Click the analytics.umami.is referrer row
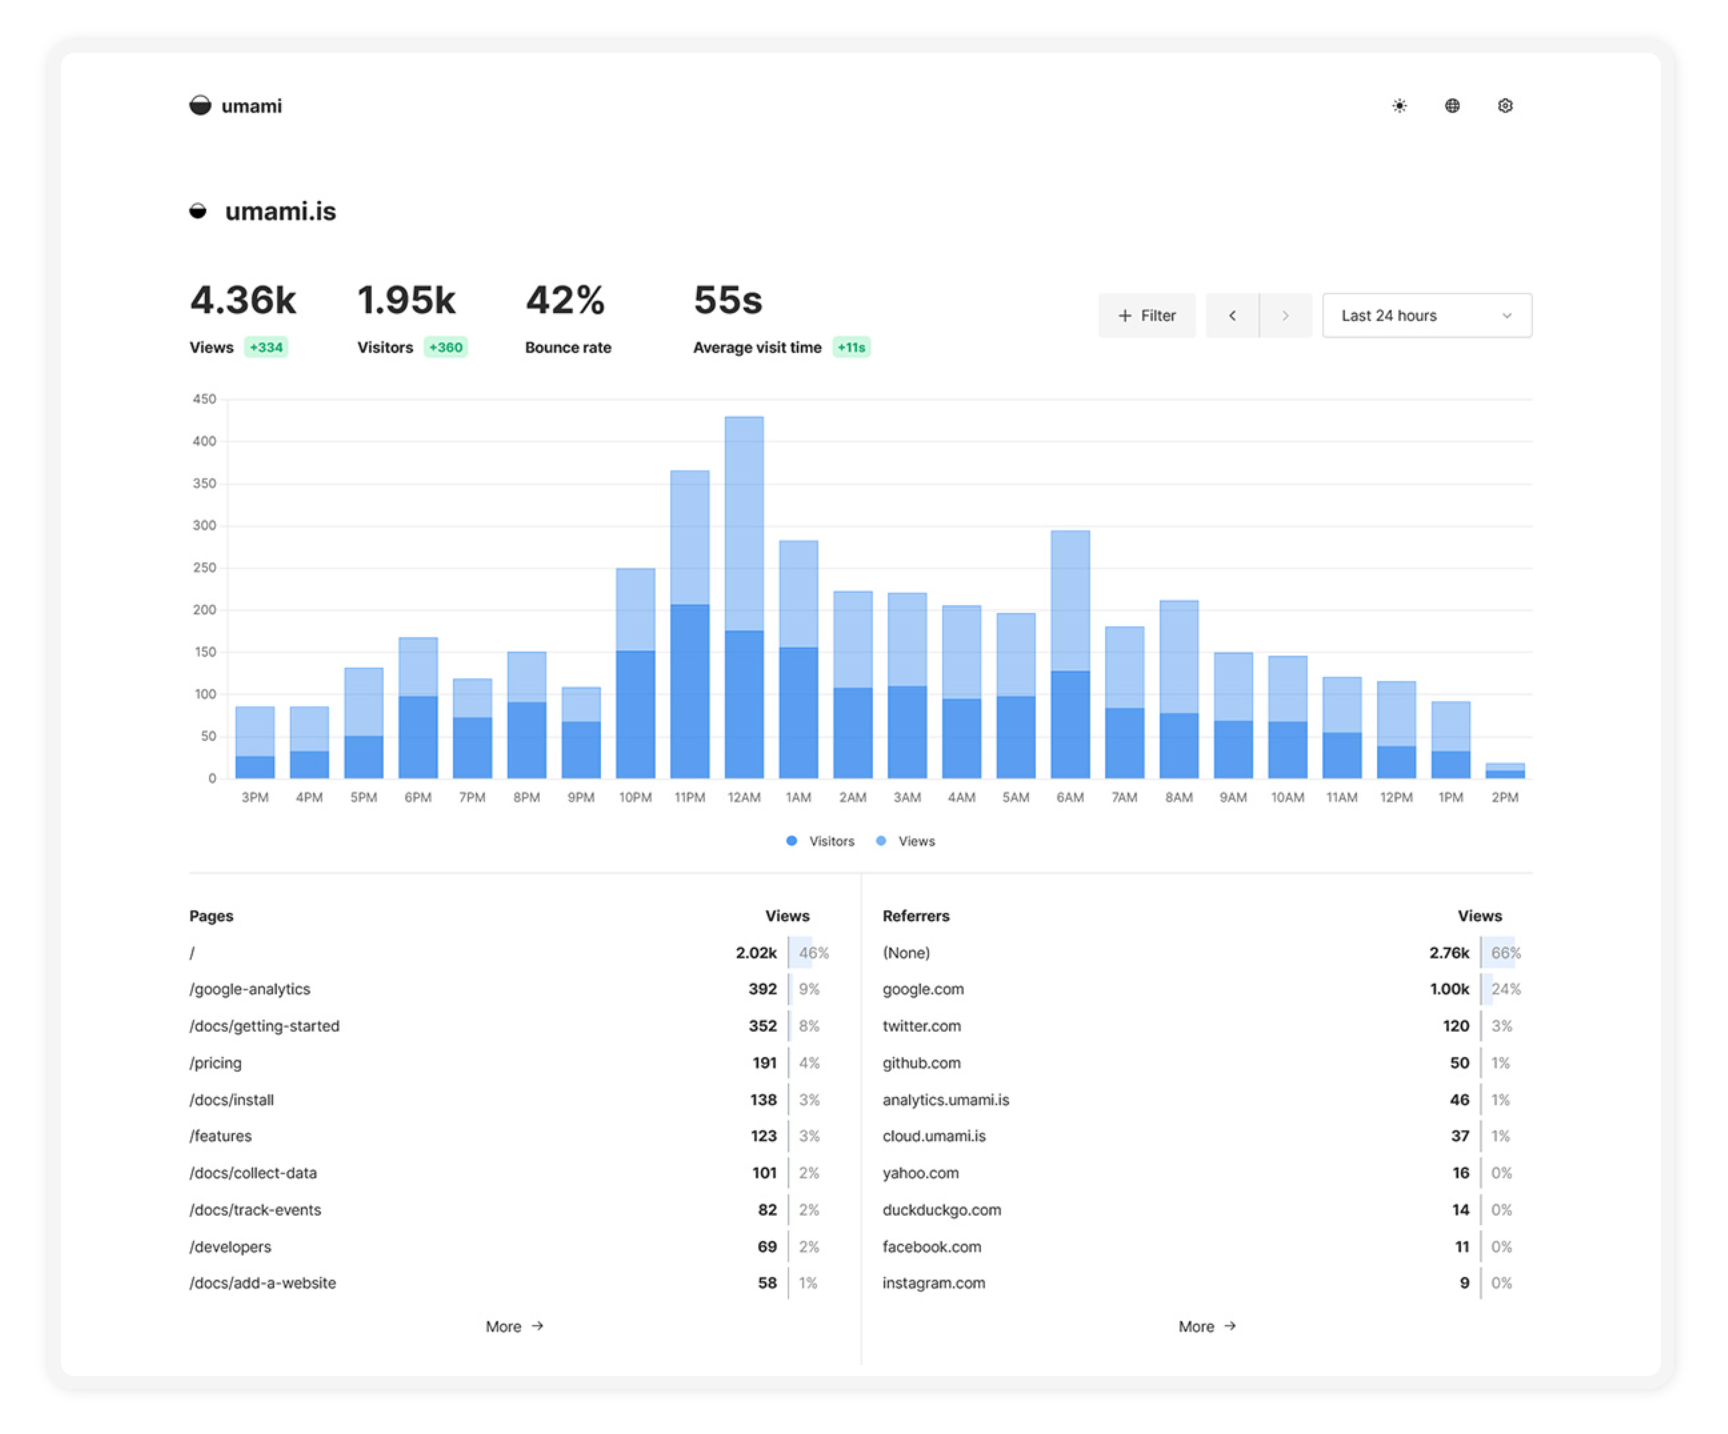 pos(1202,1100)
